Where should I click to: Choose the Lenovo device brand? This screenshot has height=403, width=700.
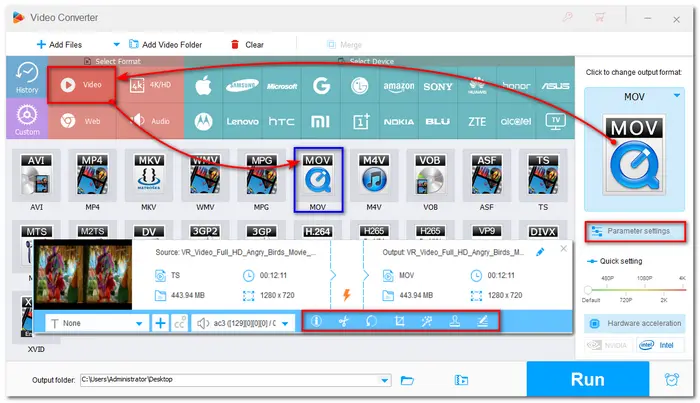coord(242,121)
